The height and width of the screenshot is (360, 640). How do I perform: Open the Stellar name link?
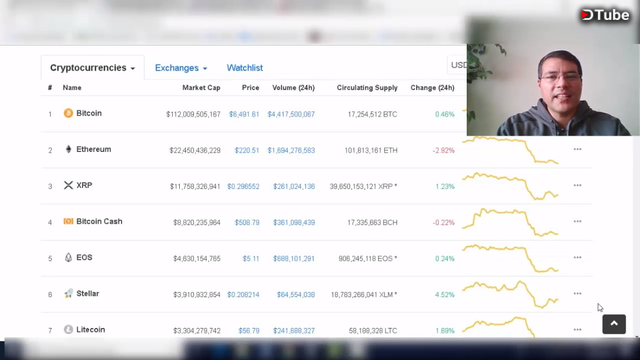[87, 293]
